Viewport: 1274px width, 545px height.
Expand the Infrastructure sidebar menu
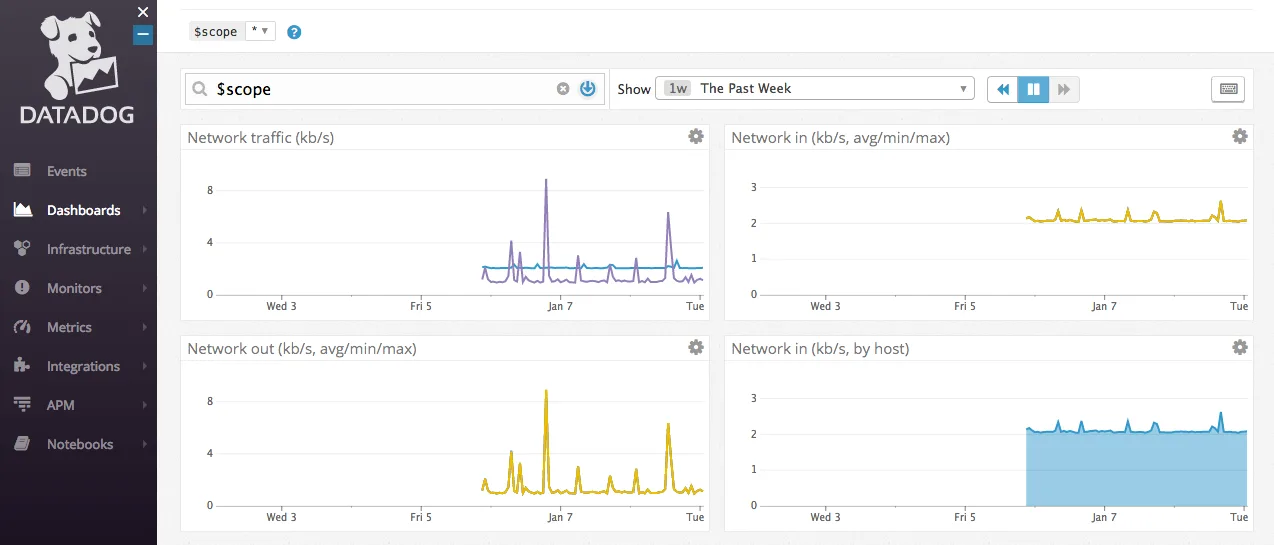pyautogui.click(x=88, y=249)
